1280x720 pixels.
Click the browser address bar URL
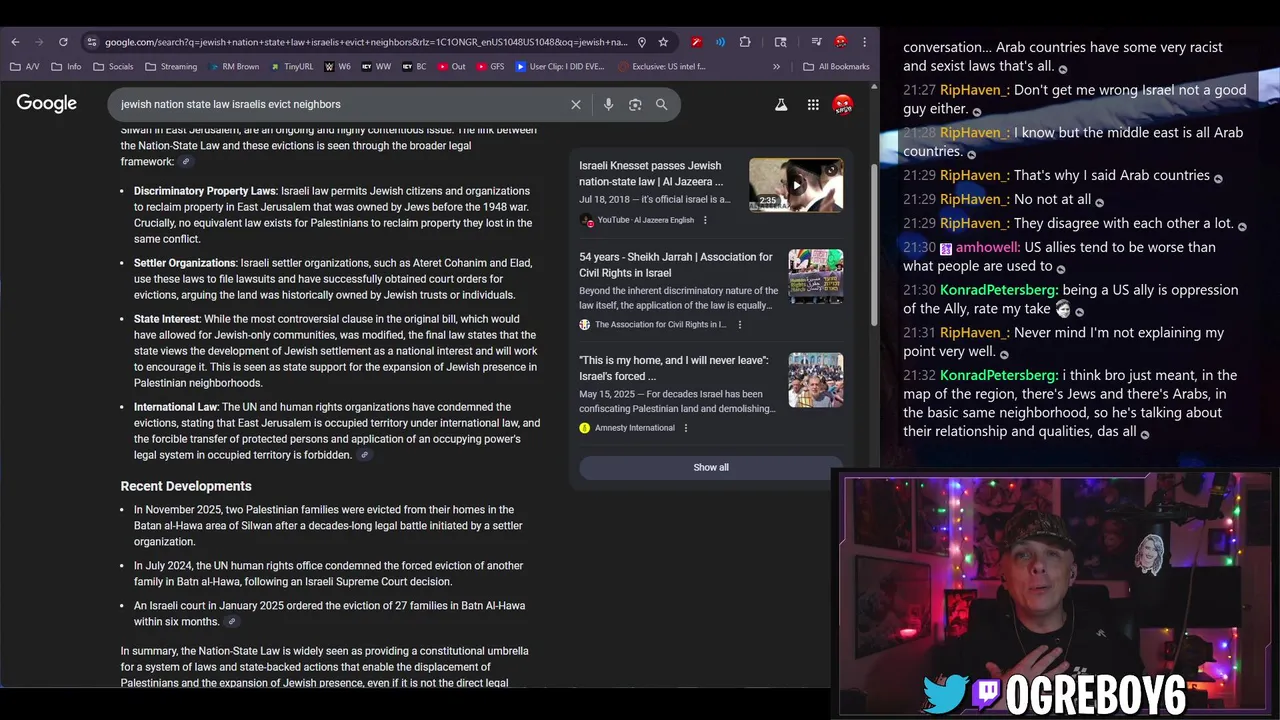[366, 42]
